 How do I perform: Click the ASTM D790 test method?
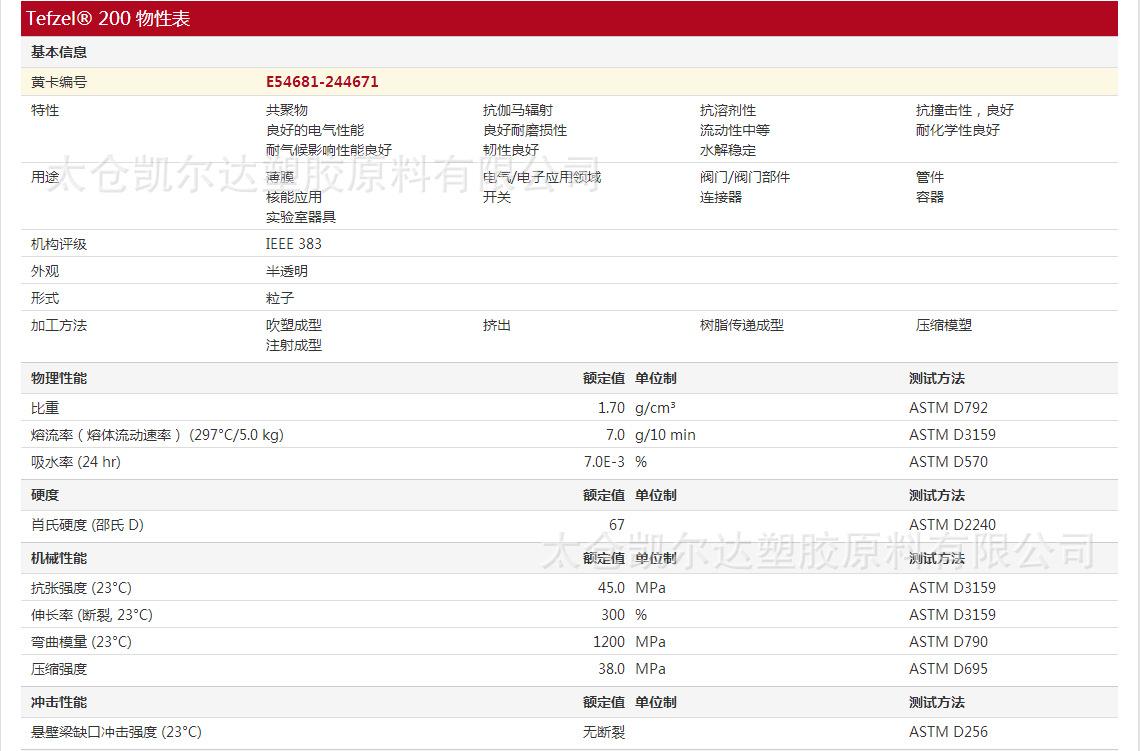click(948, 642)
